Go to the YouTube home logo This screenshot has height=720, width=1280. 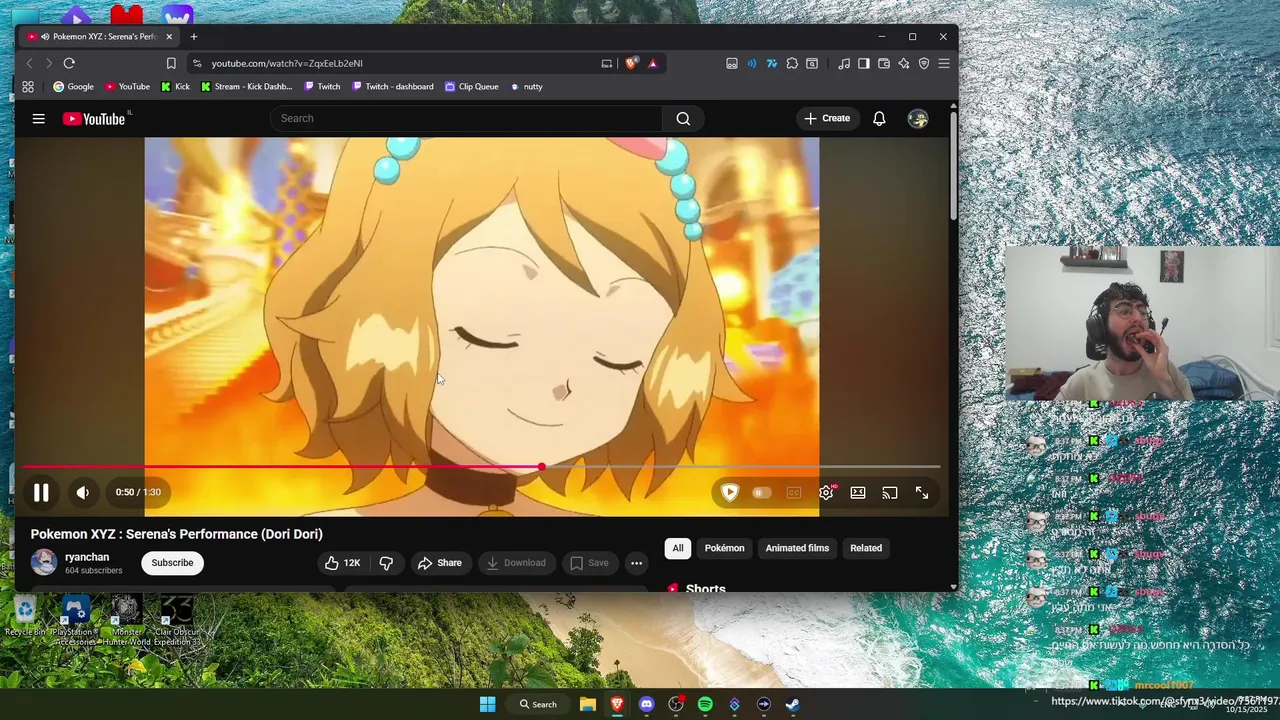tap(95, 119)
